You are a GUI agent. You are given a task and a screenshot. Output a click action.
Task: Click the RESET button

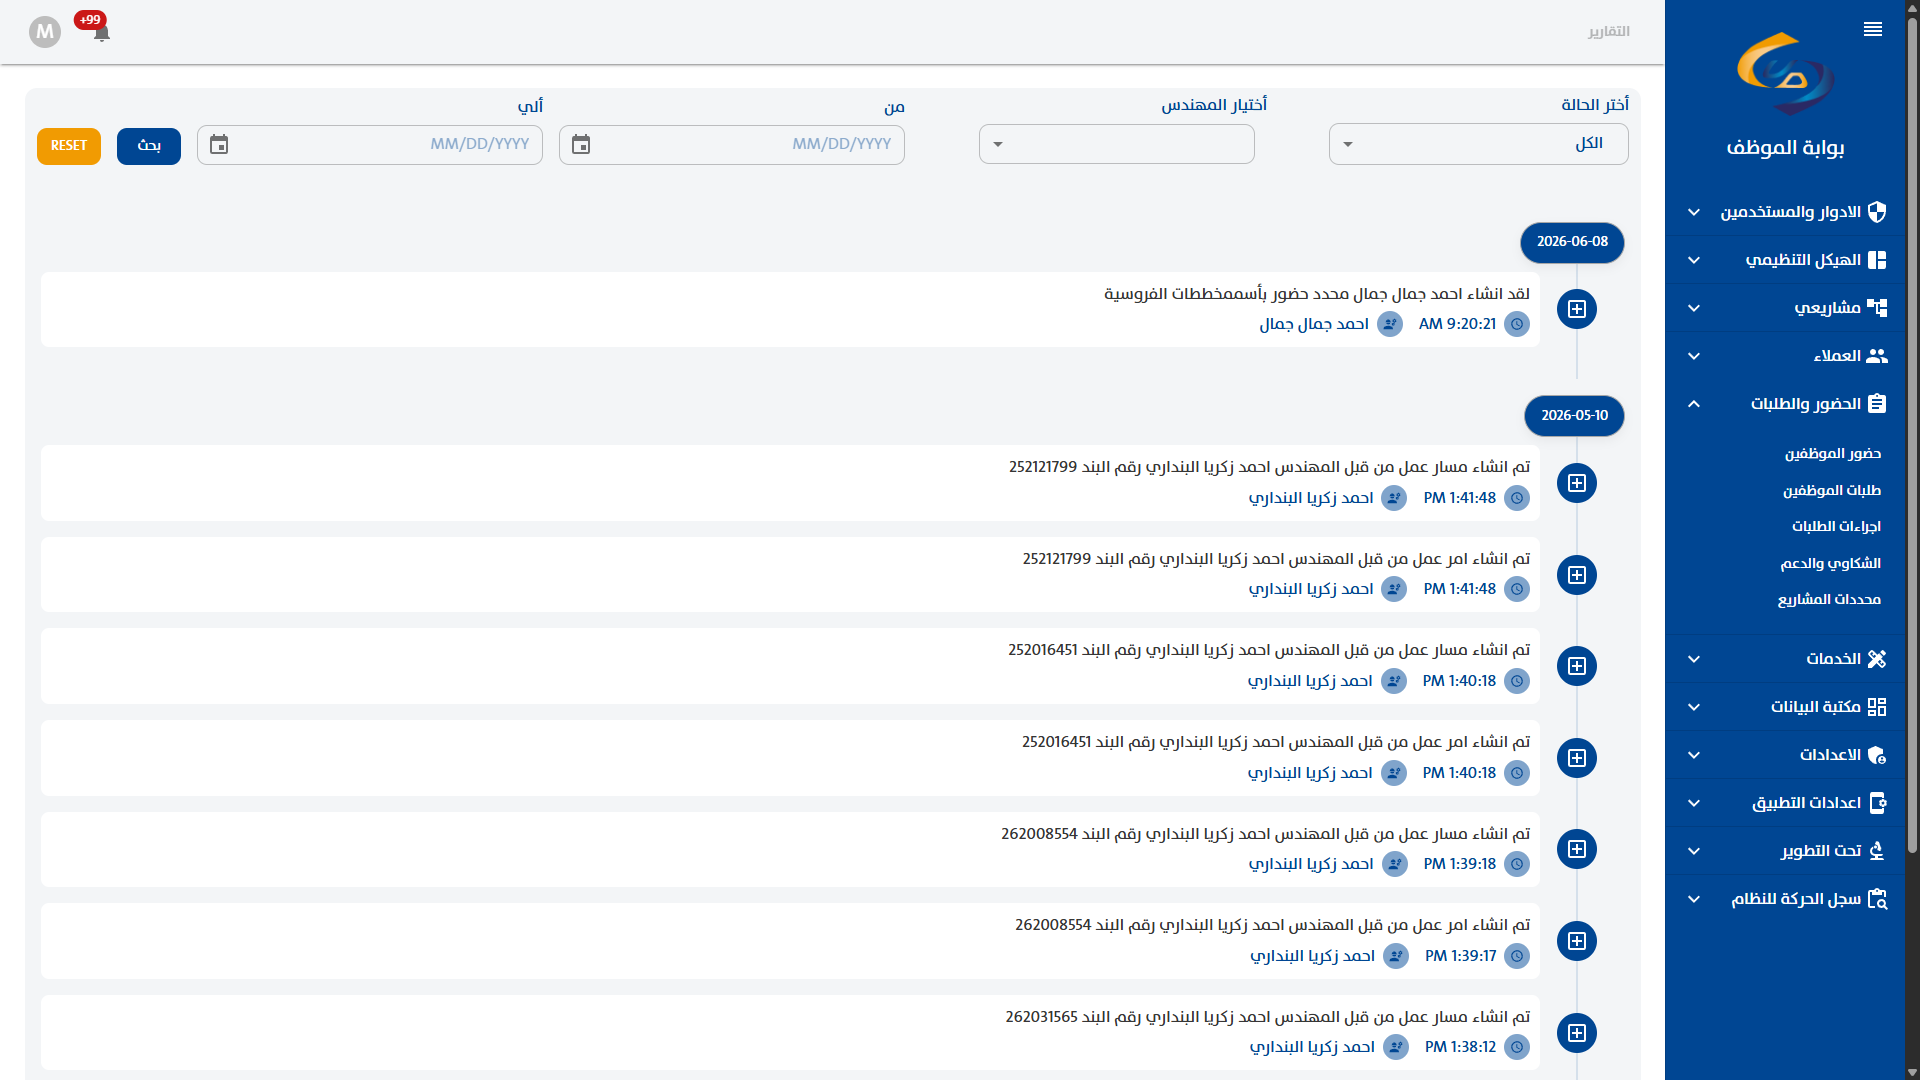point(69,146)
